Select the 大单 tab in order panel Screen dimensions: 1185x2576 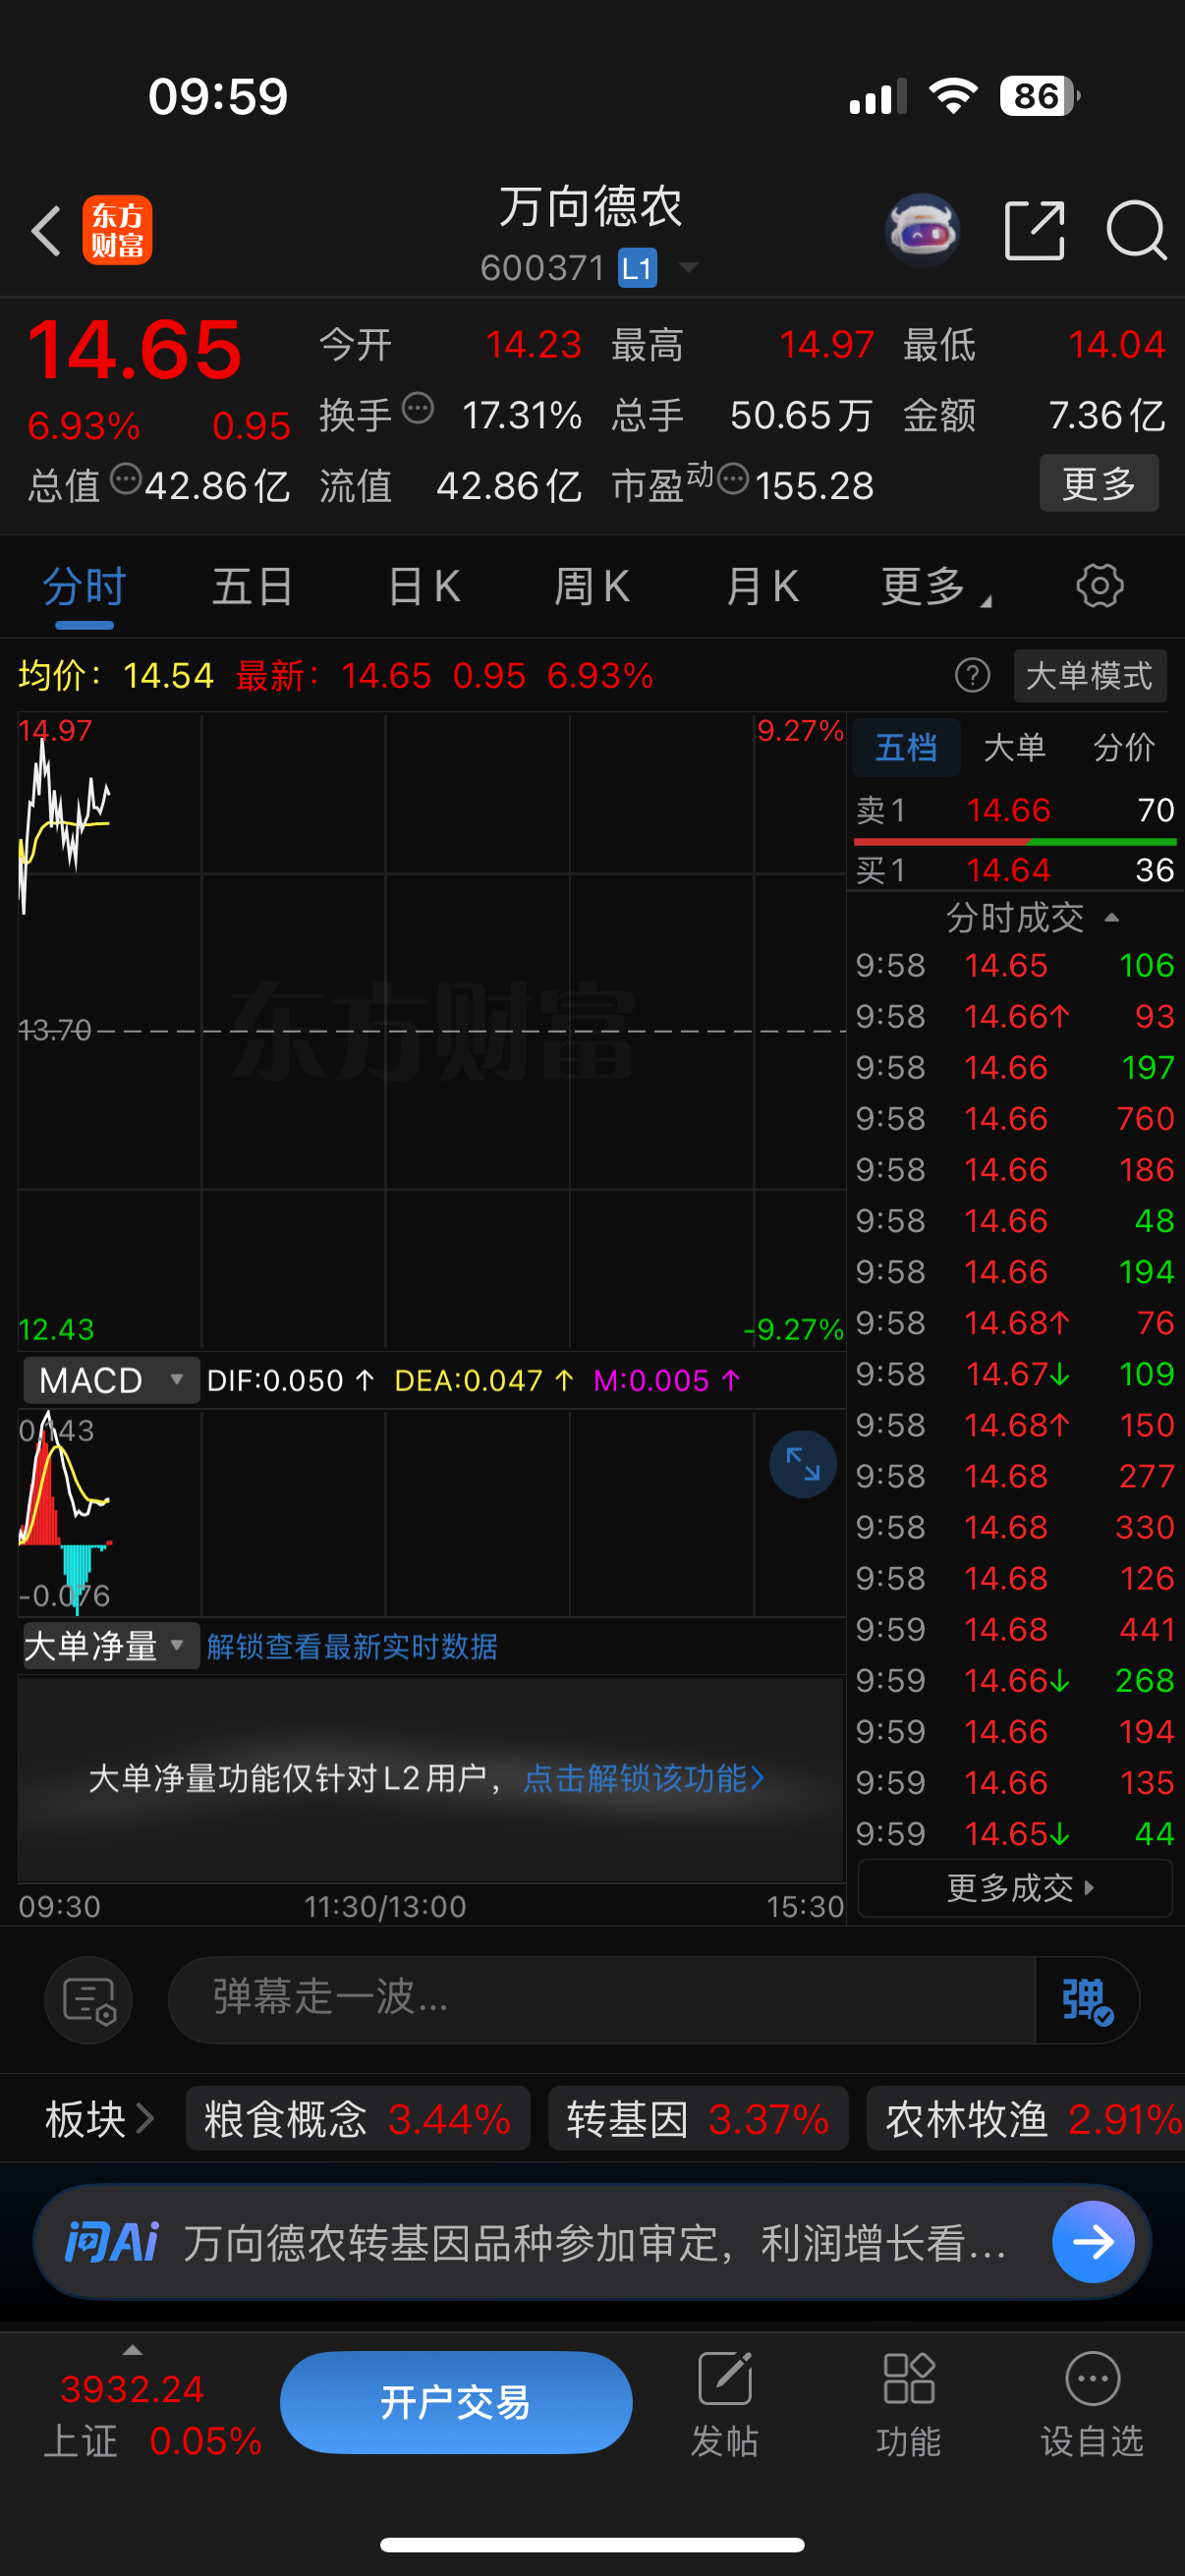pos(1015,747)
